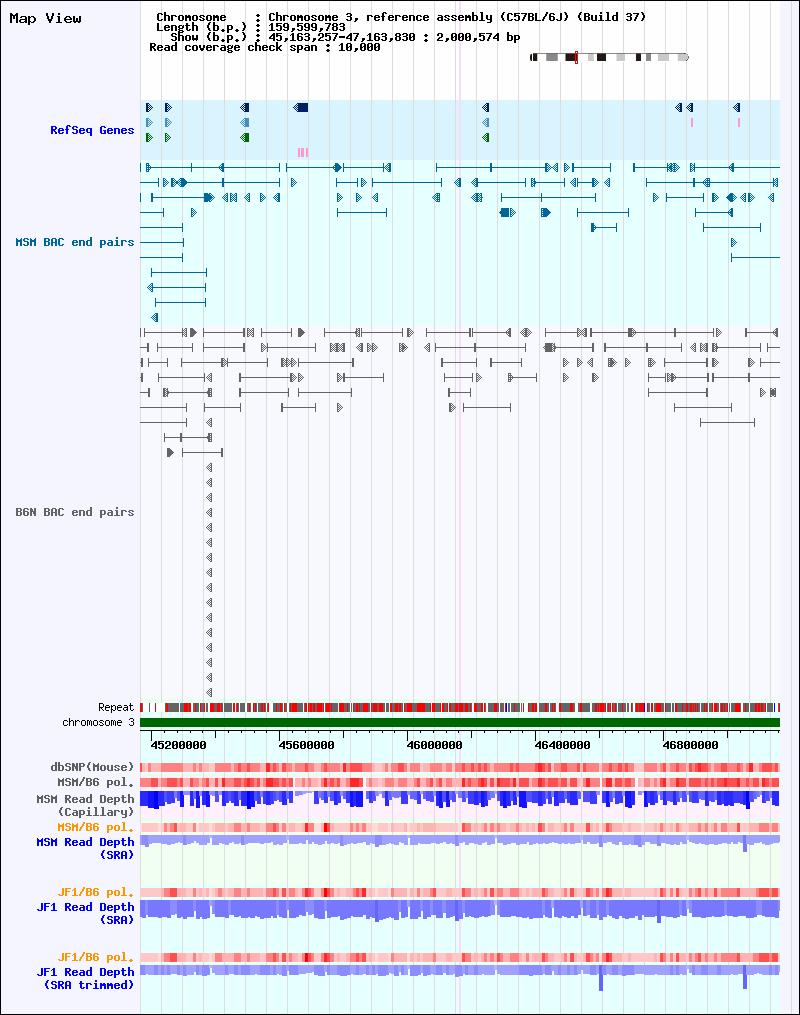Image resolution: width=800 pixels, height=1015 pixels.
Task: Click the three pink marks in RefSeq track
Action: (x=303, y=153)
